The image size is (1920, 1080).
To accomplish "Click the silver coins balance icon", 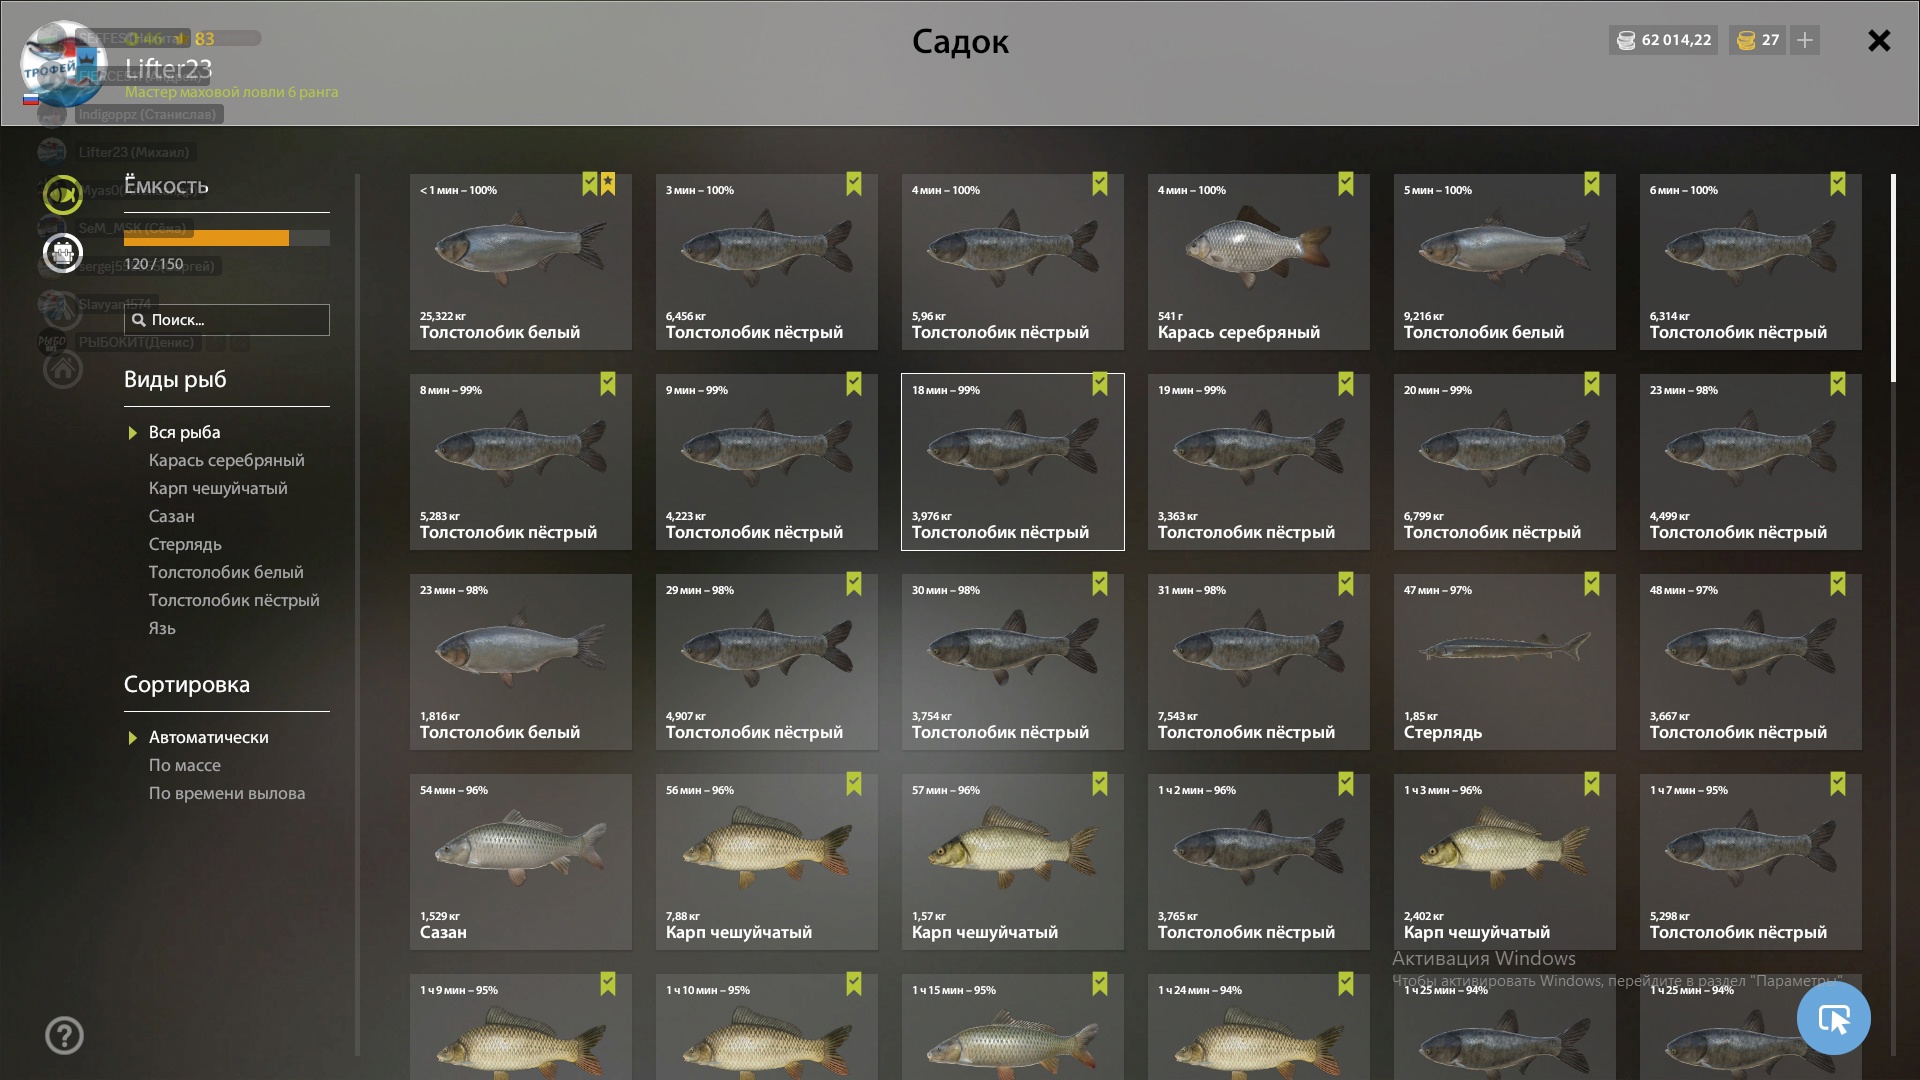I will click(x=1626, y=40).
